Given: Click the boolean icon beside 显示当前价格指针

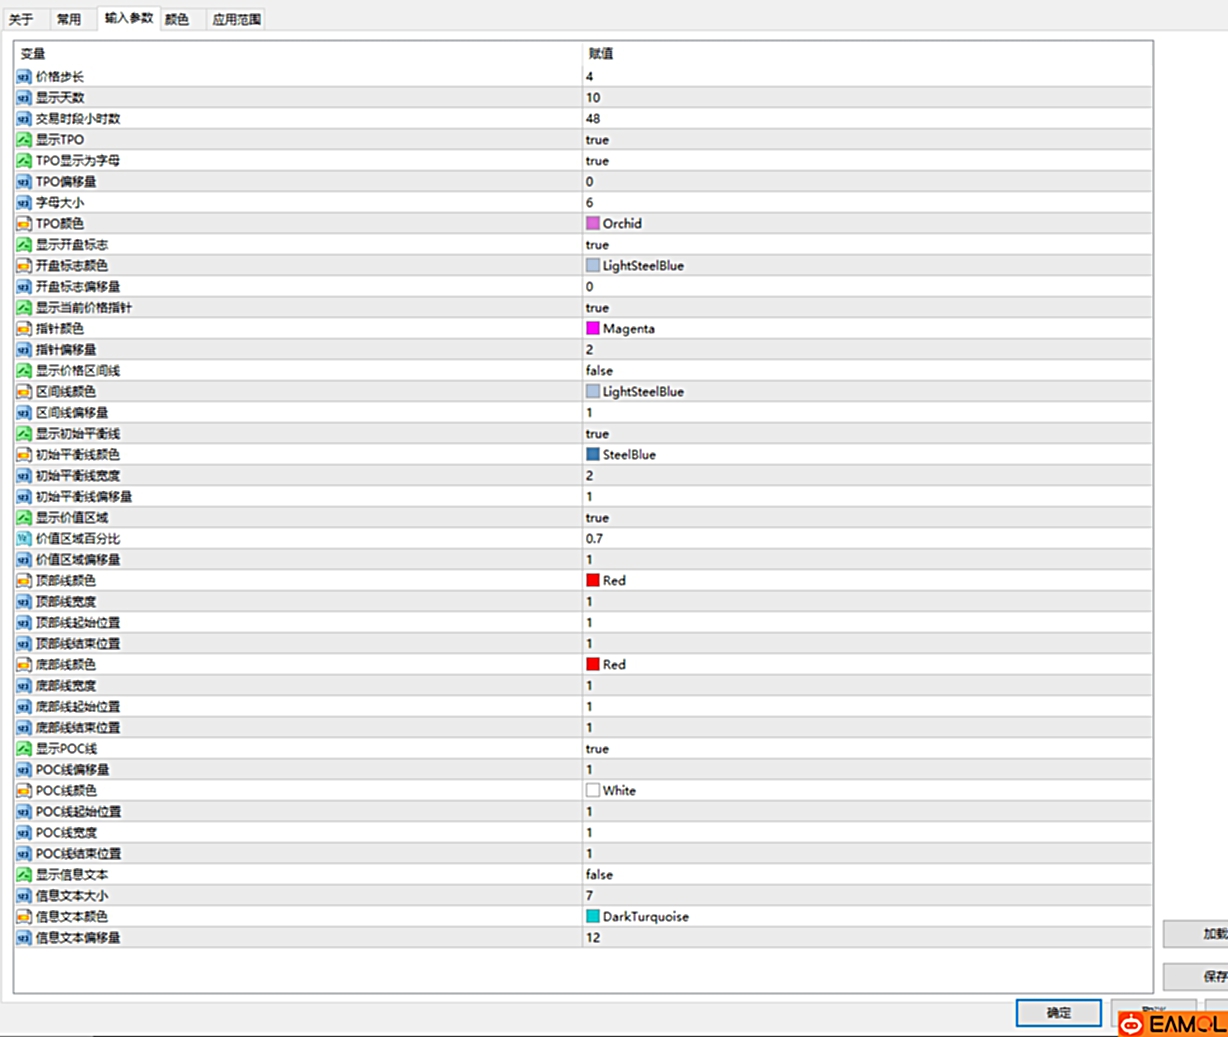Looking at the screenshot, I should 24,308.
